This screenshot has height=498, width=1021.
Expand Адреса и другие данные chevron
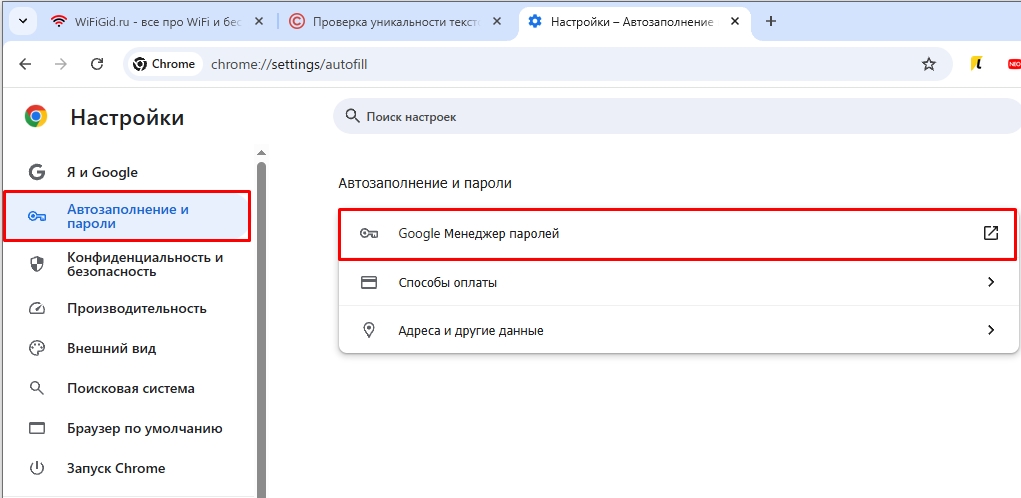coord(991,330)
